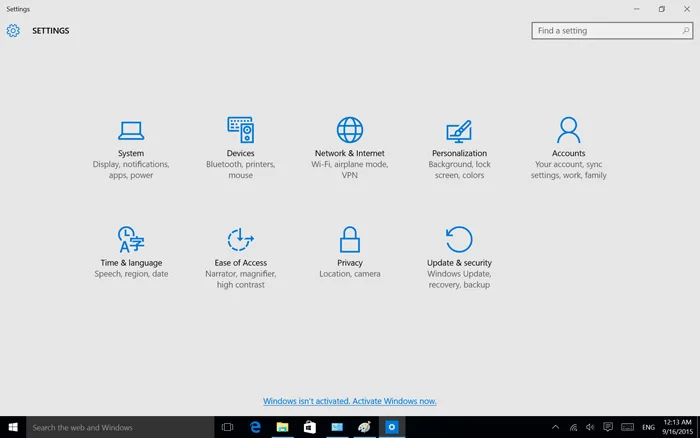Click 'Wi-Fi, airplane mode, VPN' description
Viewport: 700px width, 438px height.
coord(350,170)
